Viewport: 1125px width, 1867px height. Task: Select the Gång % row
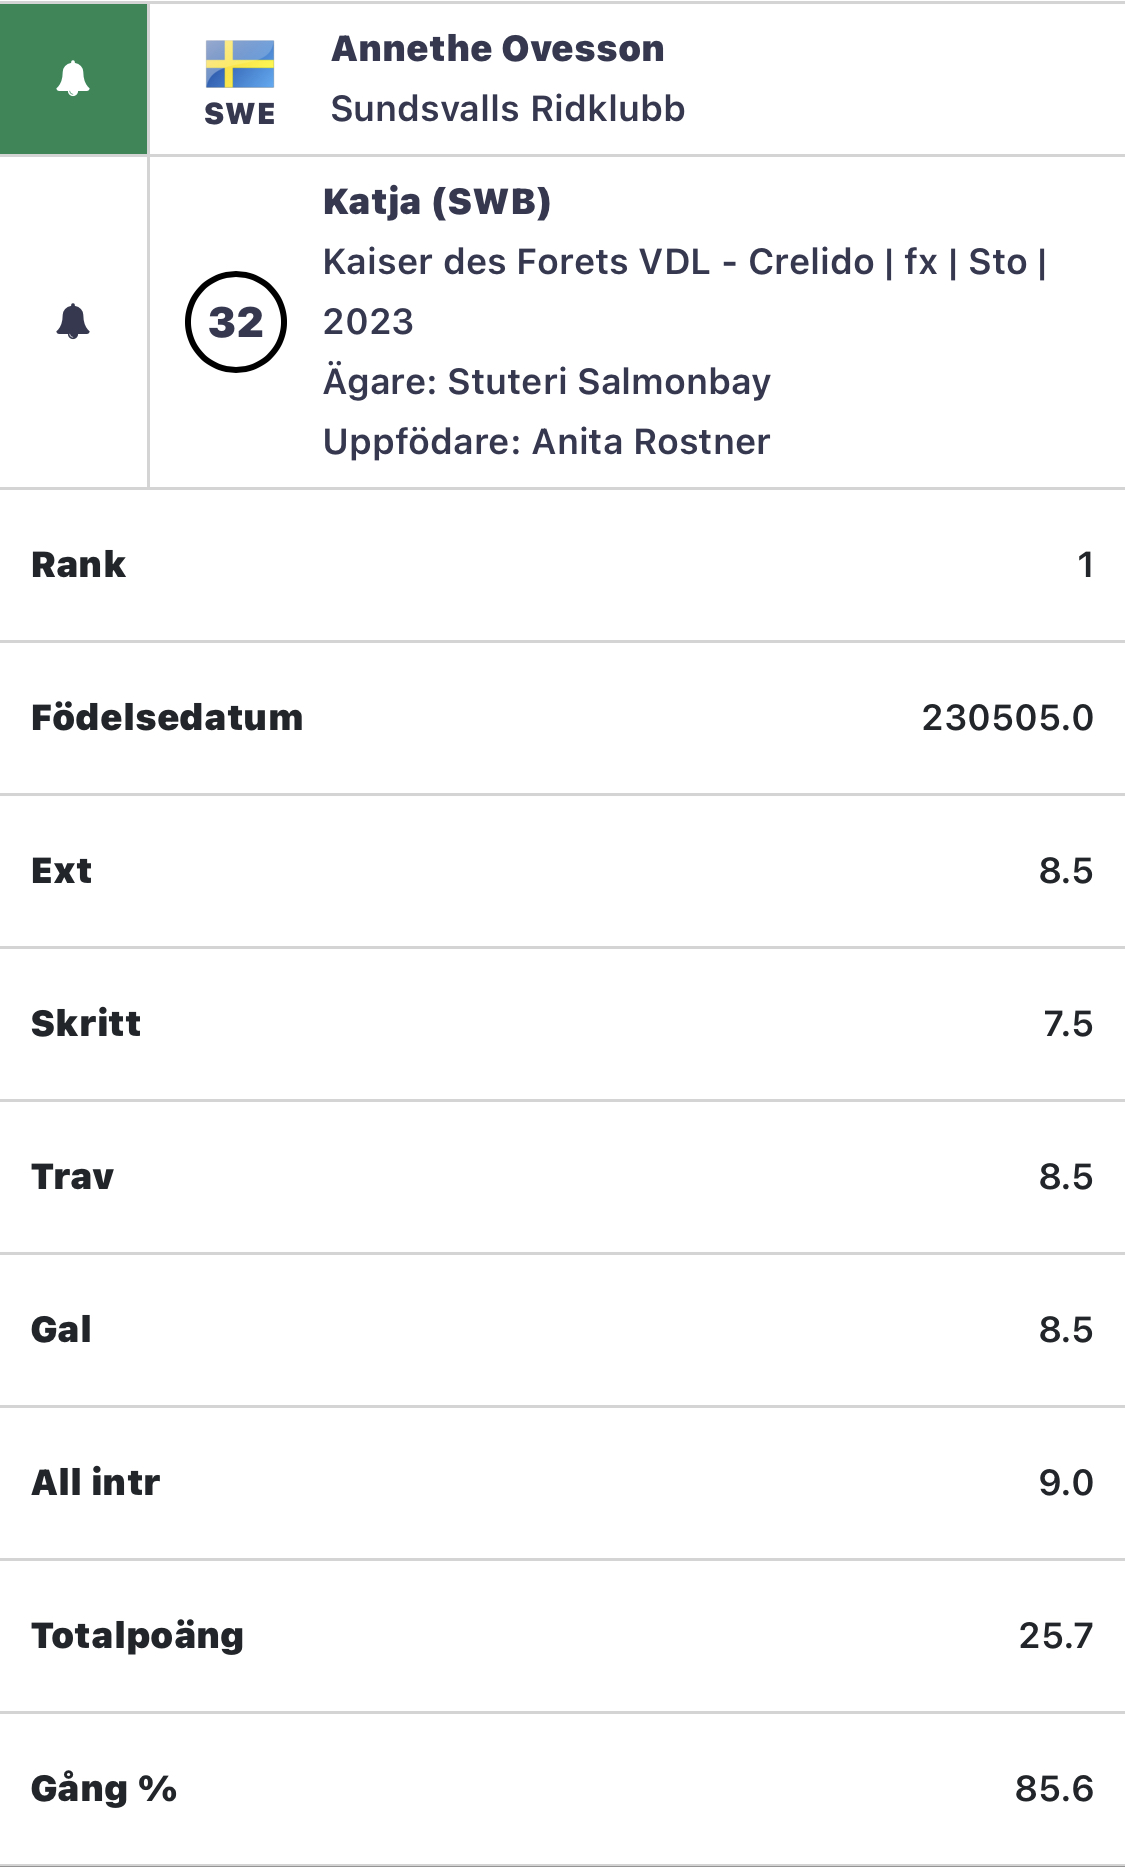tap(562, 1789)
